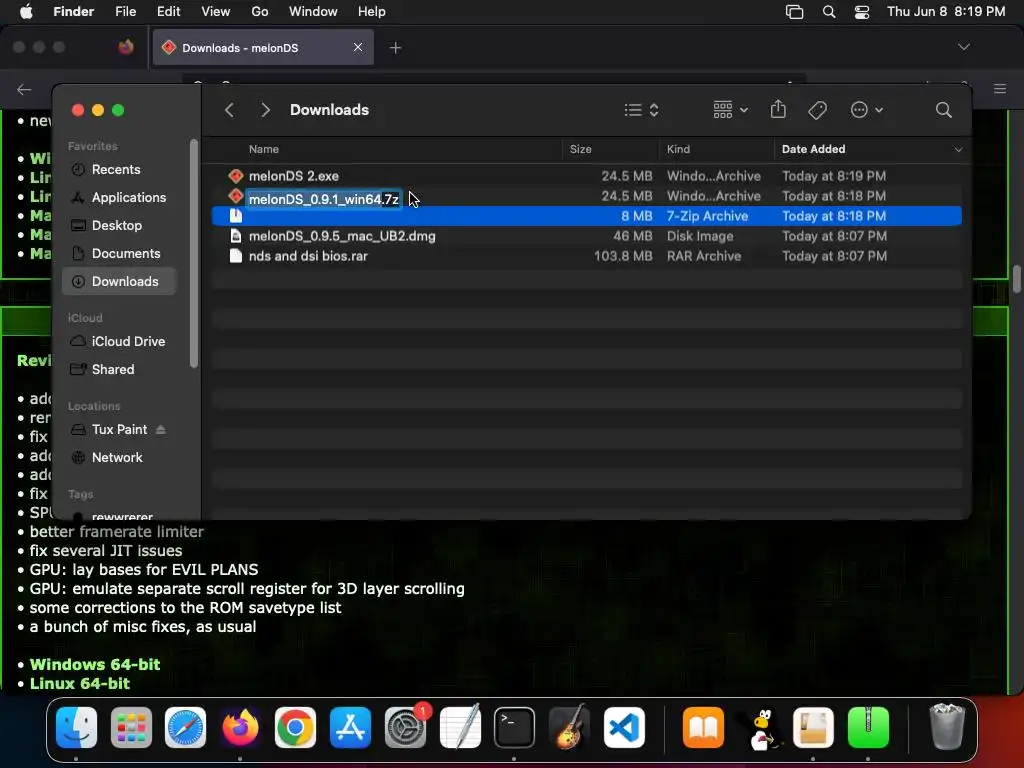Switch to Downloads - melonDS browser tab
The image size is (1024, 768).
(263, 48)
